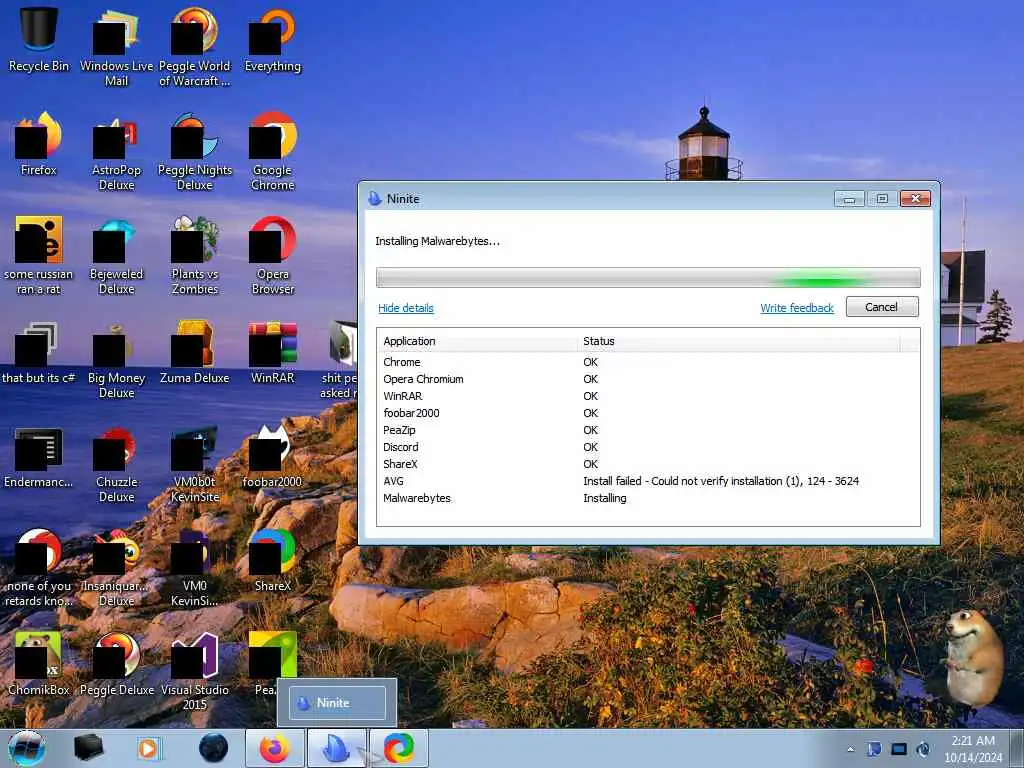
Task: Open ChomikBox desktop icon
Action: (x=39, y=664)
